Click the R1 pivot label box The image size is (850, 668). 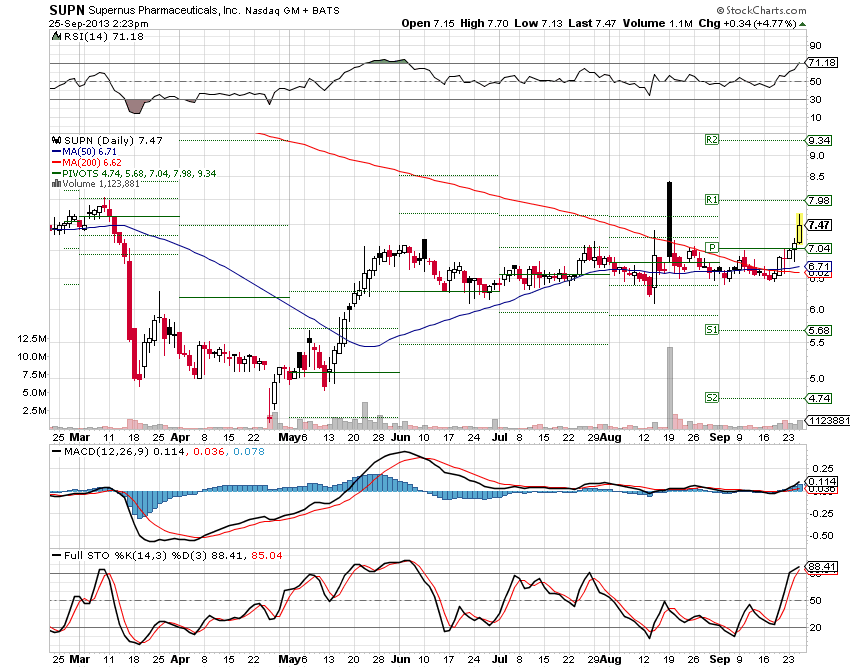(712, 200)
